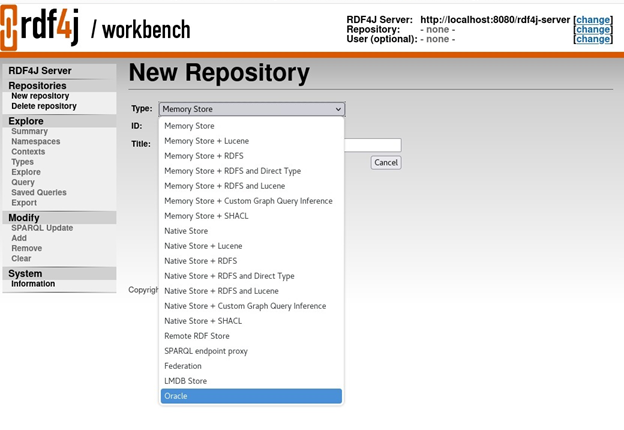
Task: Open Contexts in sidebar
Action: click(x=28, y=152)
